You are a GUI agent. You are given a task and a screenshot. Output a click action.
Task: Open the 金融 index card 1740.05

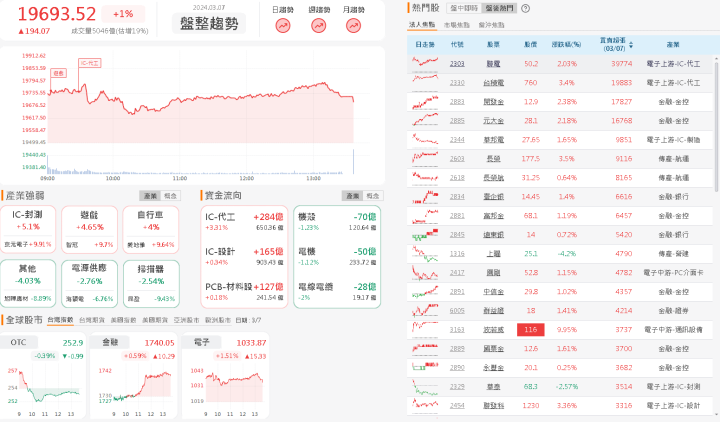[133, 376]
